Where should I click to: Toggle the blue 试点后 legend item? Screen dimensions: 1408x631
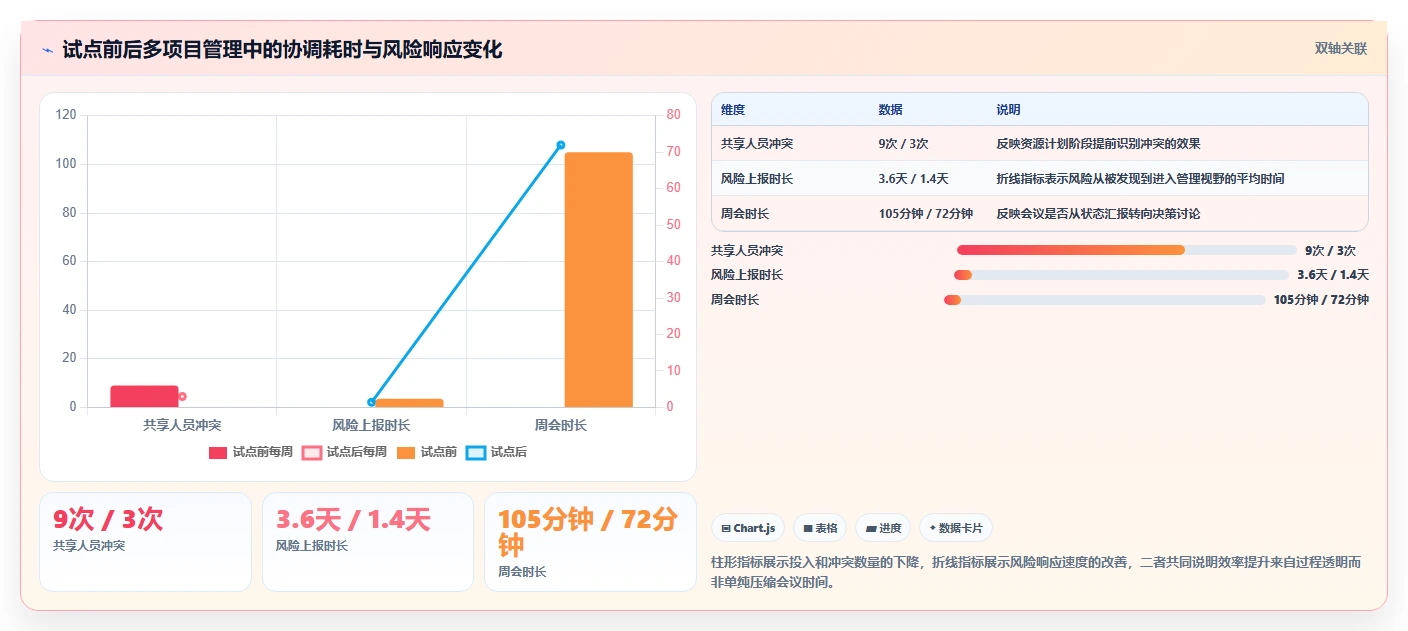[496, 452]
